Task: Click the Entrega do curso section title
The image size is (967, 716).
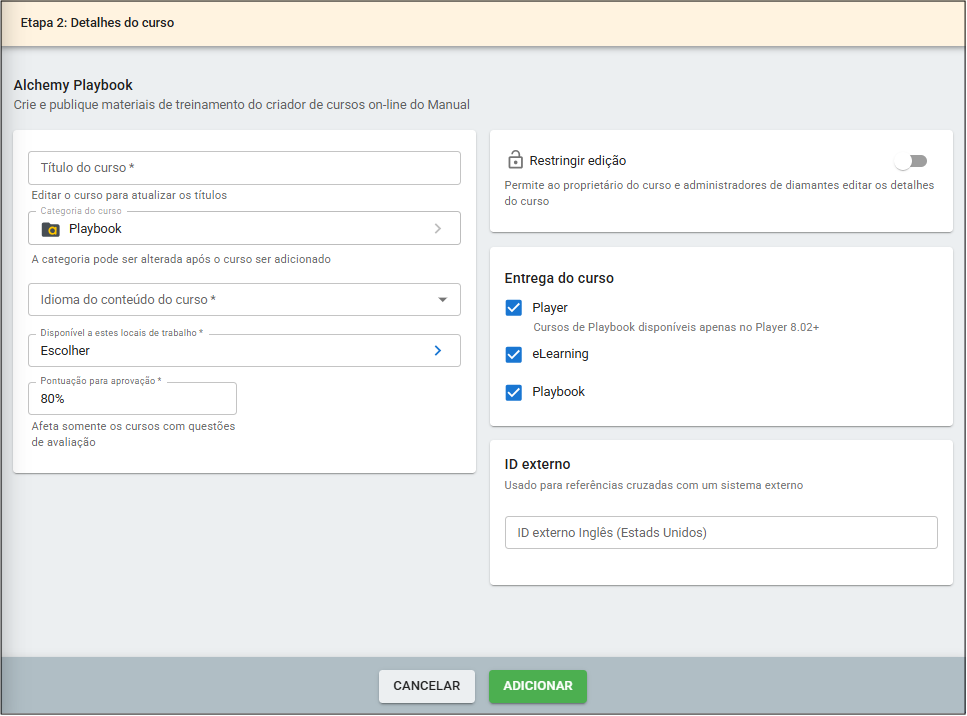Action: pyautogui.click(x=559, y=278)
